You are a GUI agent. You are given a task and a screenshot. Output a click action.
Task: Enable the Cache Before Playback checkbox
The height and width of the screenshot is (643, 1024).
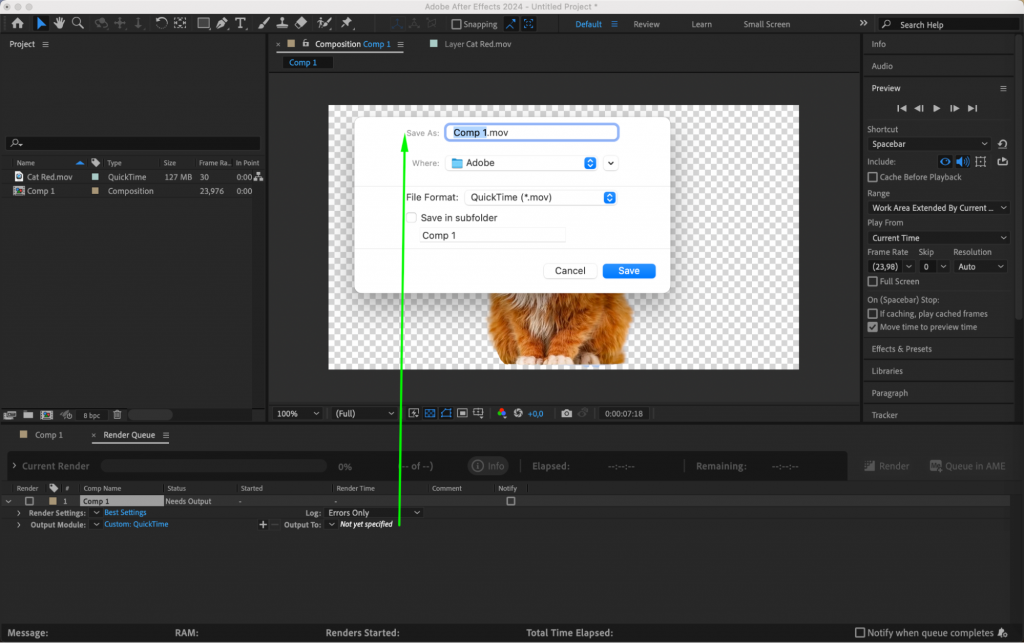click(x=872, y=177)
